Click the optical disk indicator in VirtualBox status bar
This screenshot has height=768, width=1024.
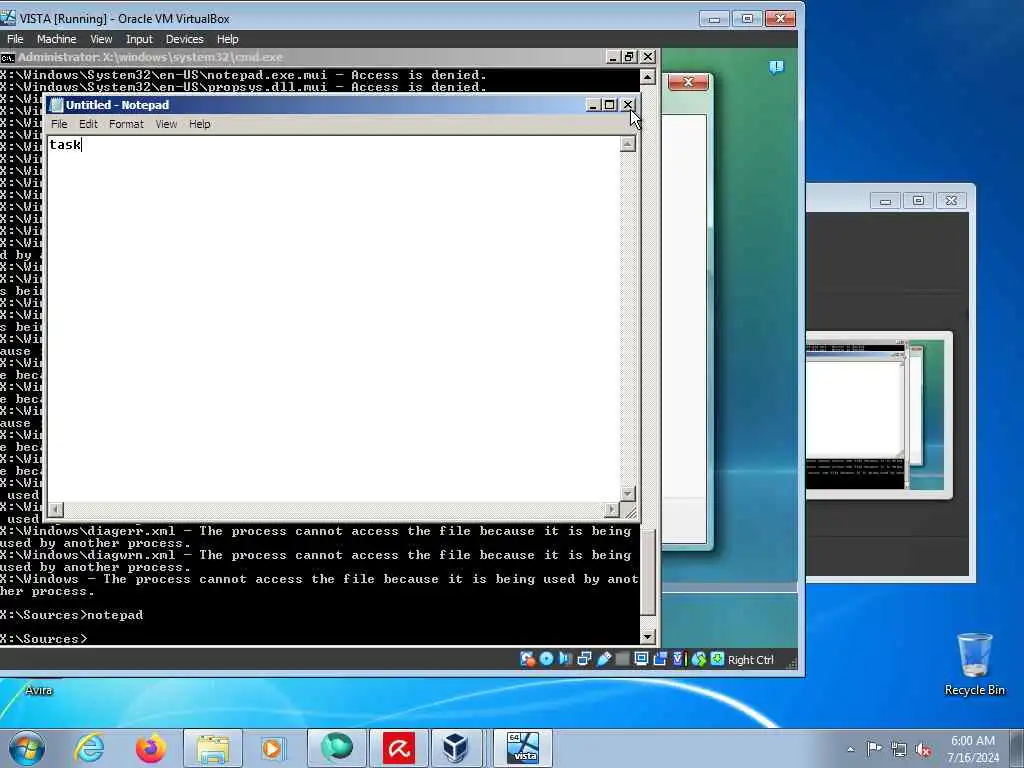[547, 659]
